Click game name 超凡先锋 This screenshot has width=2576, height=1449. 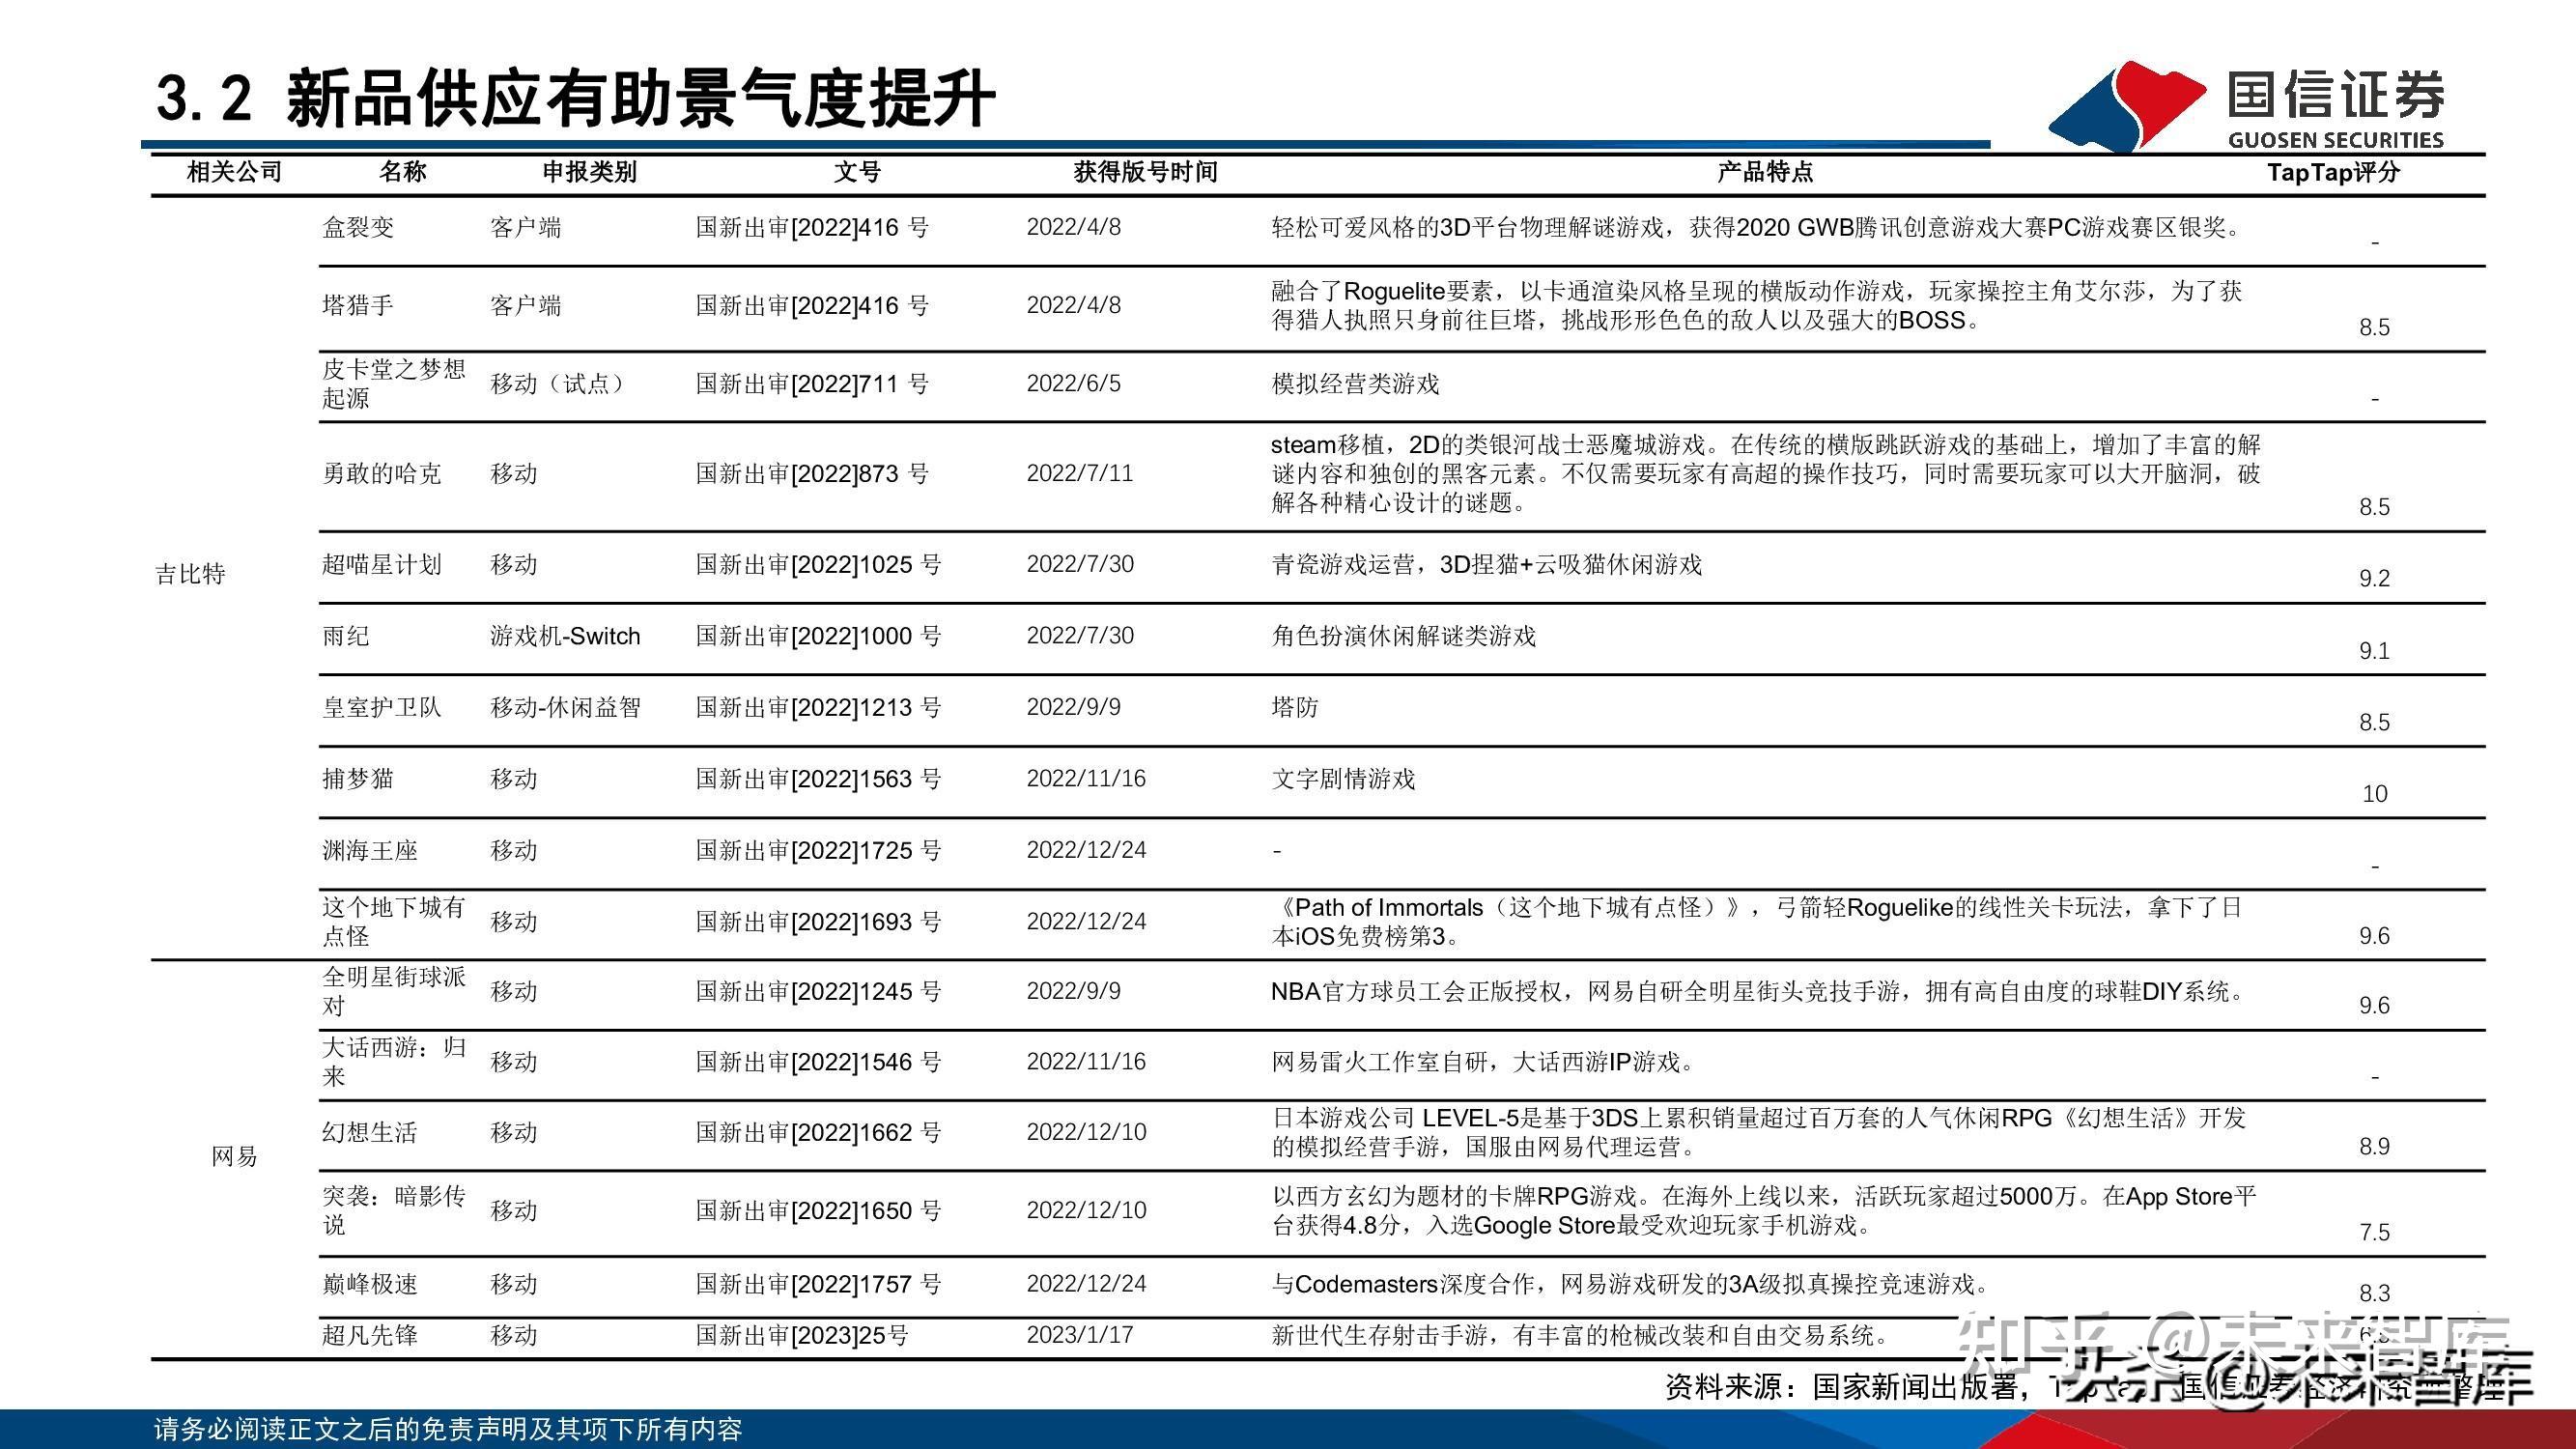(x=370, y=1335)
